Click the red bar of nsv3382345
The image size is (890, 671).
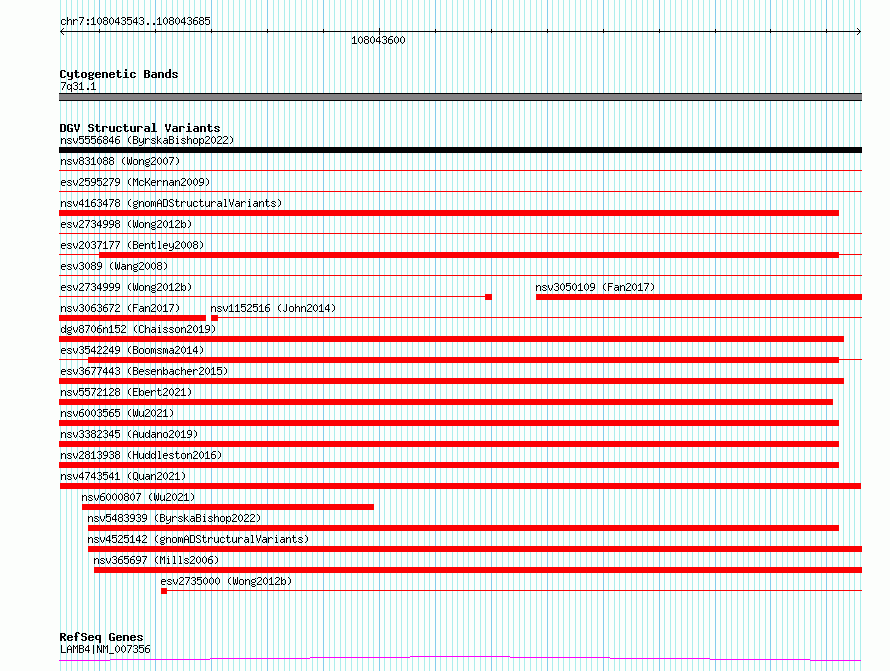pos(449,444)
